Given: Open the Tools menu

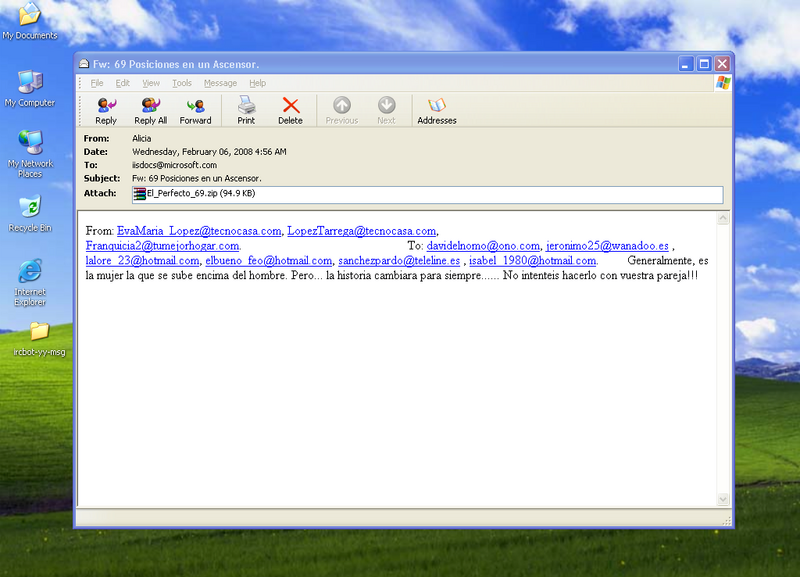Looking at the screenshot, I should 182,83.
